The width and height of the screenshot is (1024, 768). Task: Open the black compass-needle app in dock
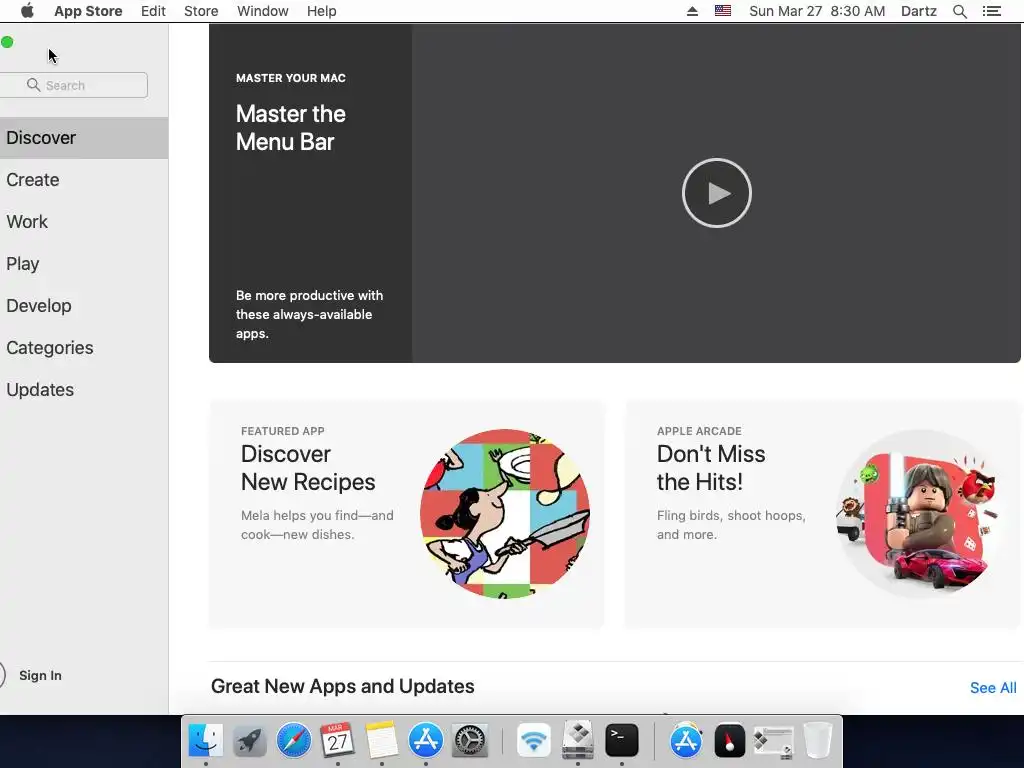[x=729, y=741]
